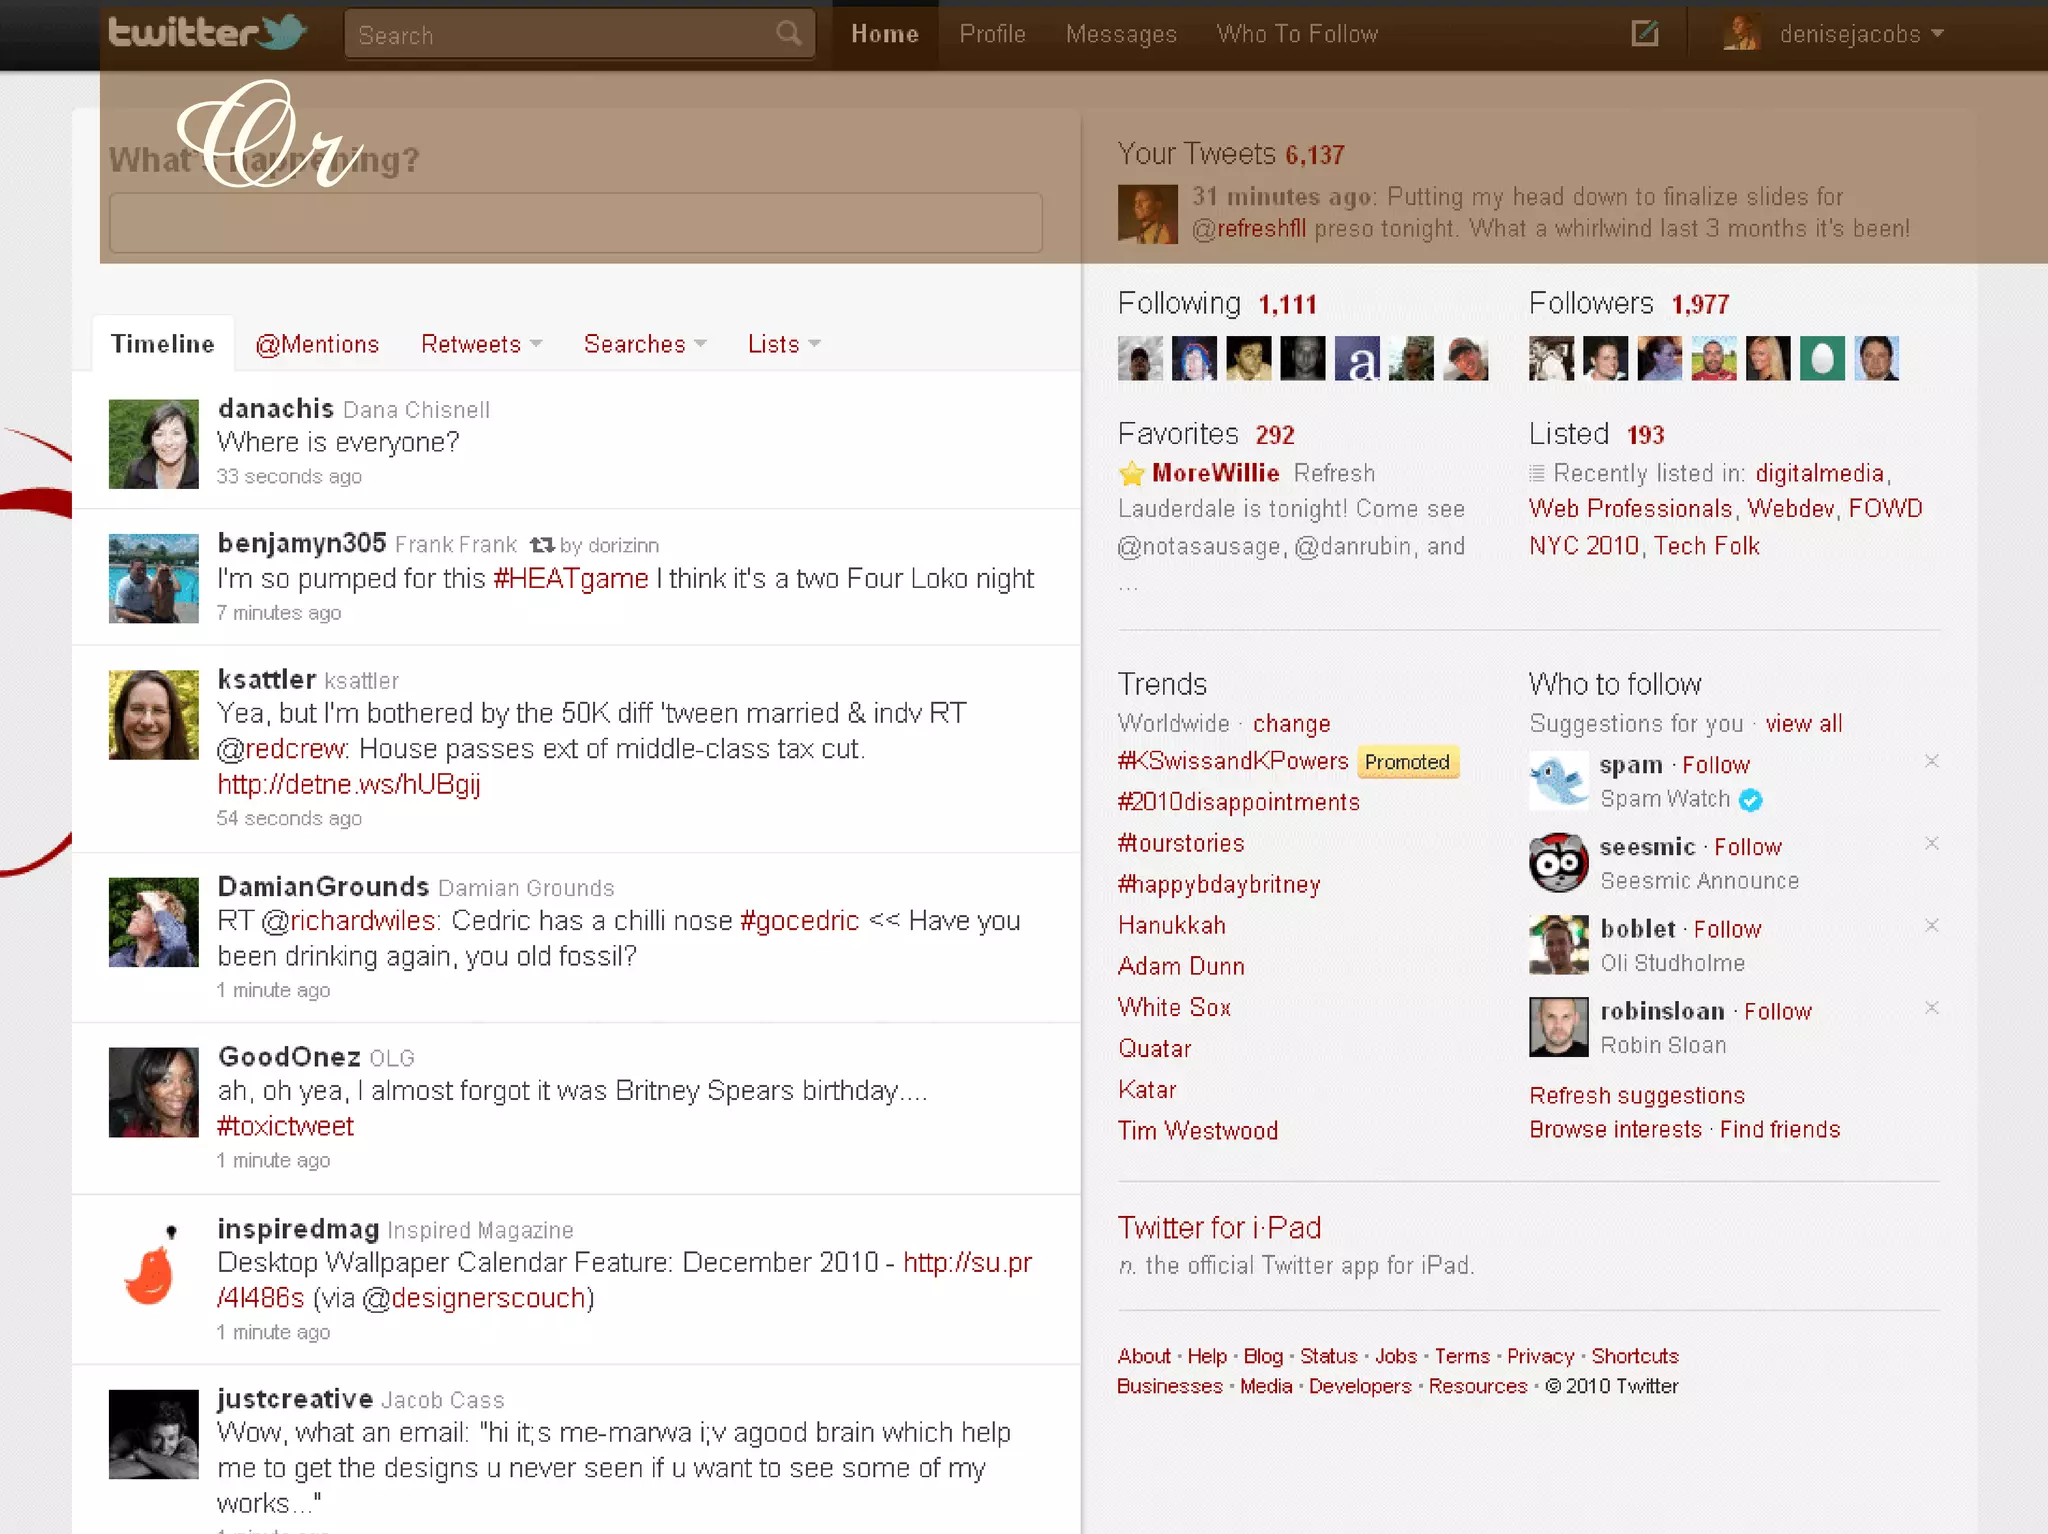Dismiss the robinsloan follow suggestion
The width and height of the screenshot is (2048, 1534).
1932,1007
